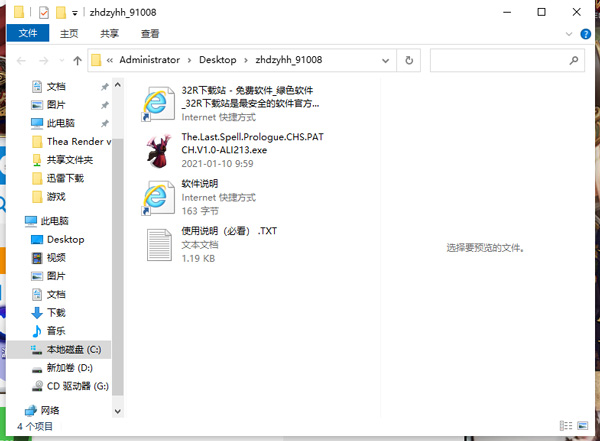
Task: Click the file name 使用说明 (必看) .TXT
Action: click(x=229, y=231)
